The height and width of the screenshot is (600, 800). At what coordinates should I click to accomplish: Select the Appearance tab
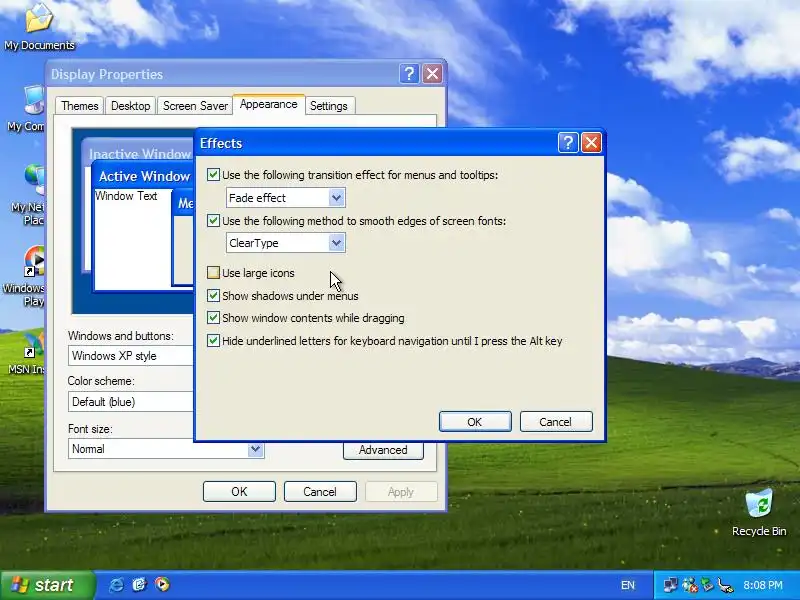tap(269, 104)
